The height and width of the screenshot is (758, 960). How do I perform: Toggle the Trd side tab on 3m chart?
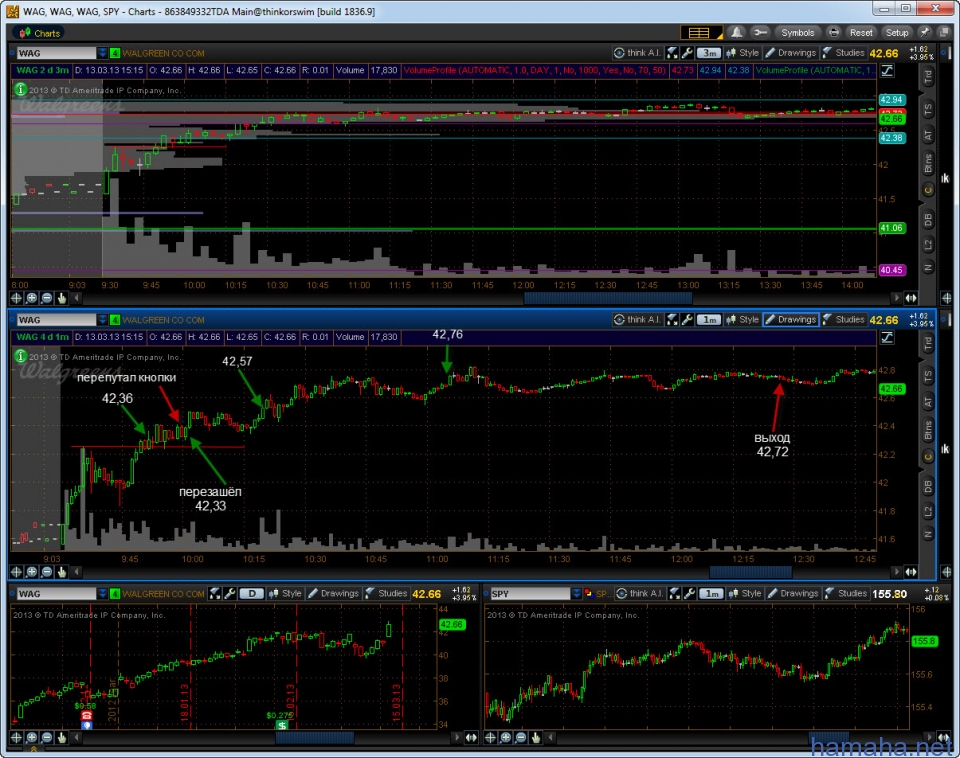point(928,77)
